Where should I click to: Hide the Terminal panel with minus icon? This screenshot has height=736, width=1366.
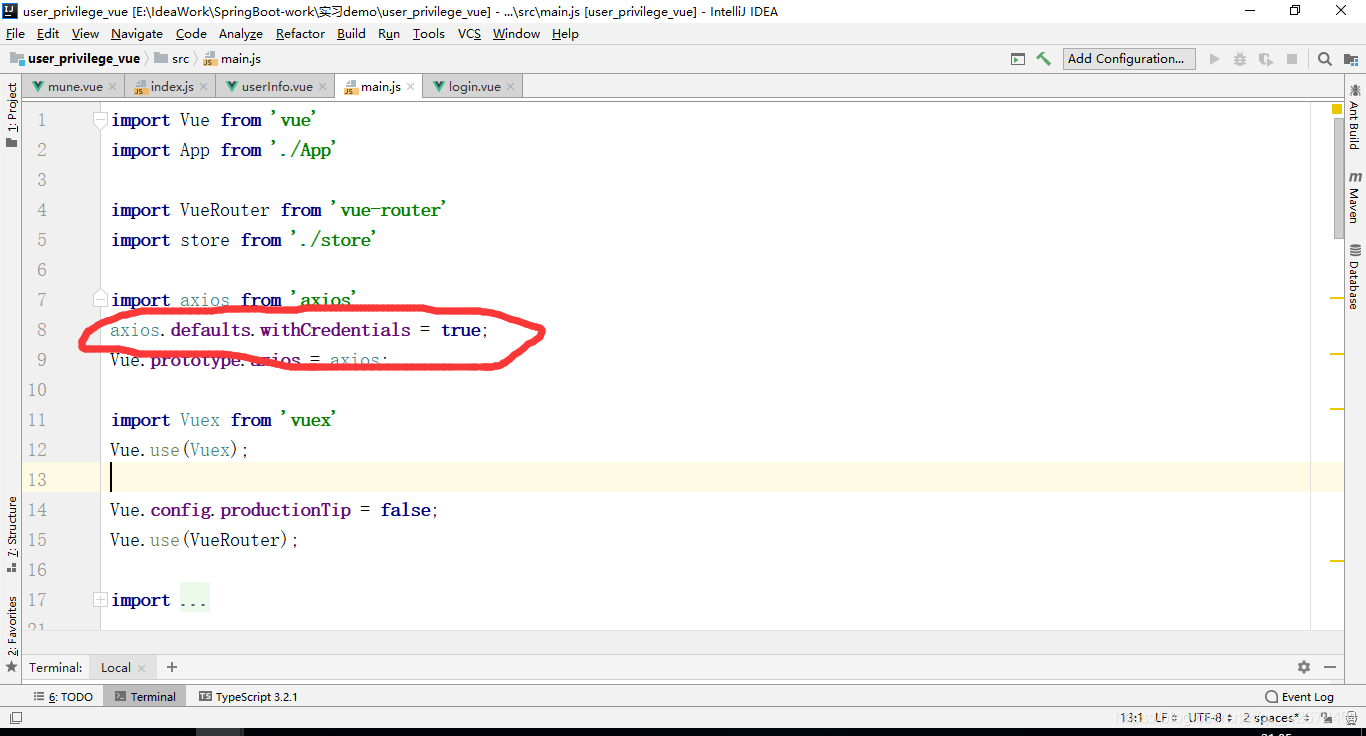pos(1330,667)
